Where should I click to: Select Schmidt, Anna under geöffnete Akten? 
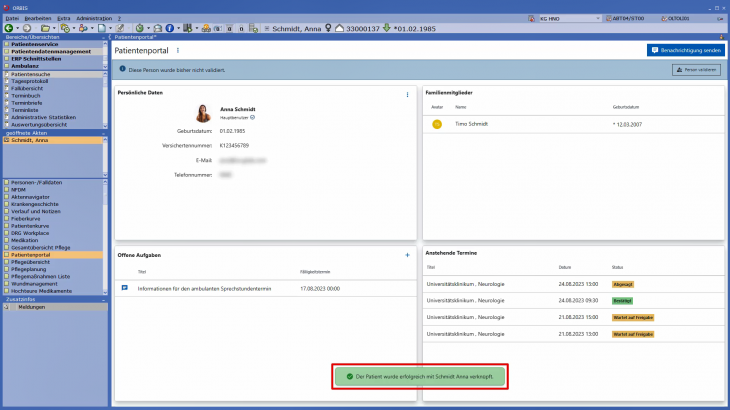[31, 140]
